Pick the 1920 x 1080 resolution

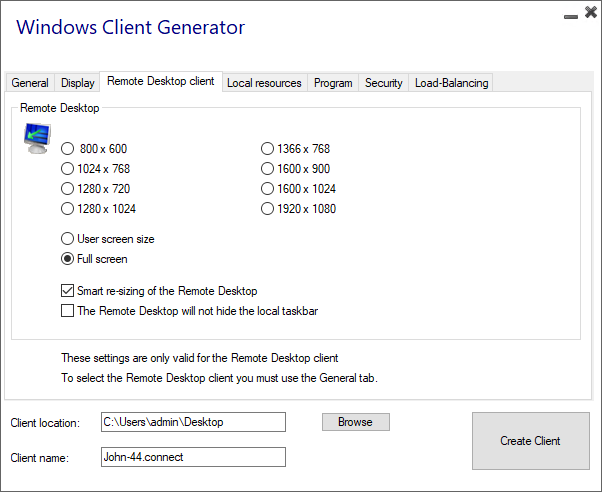pyautogui.click(x=268, y=209)
